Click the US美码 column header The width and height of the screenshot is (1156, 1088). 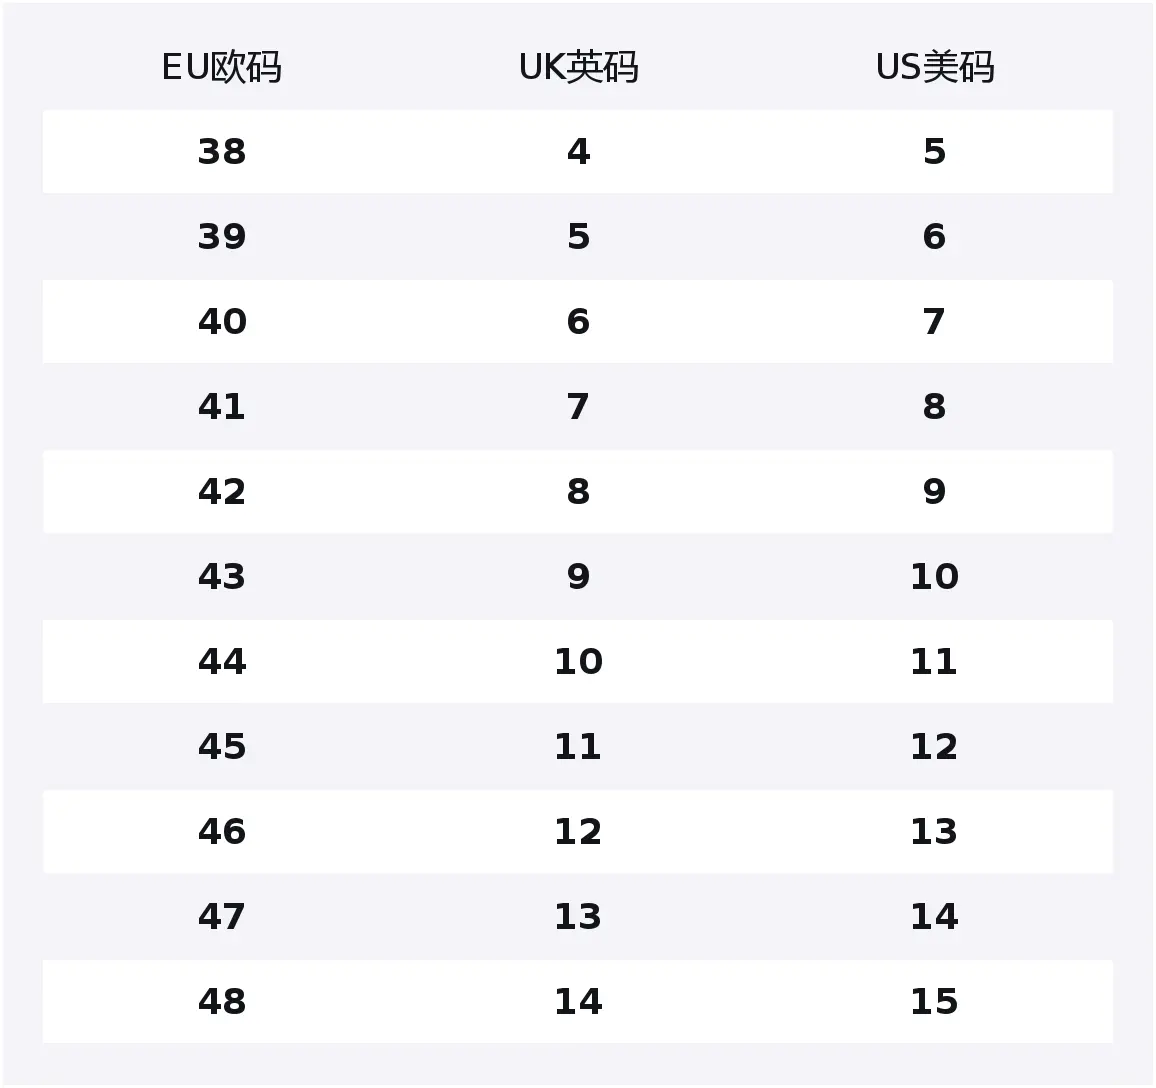coord(935,67)
